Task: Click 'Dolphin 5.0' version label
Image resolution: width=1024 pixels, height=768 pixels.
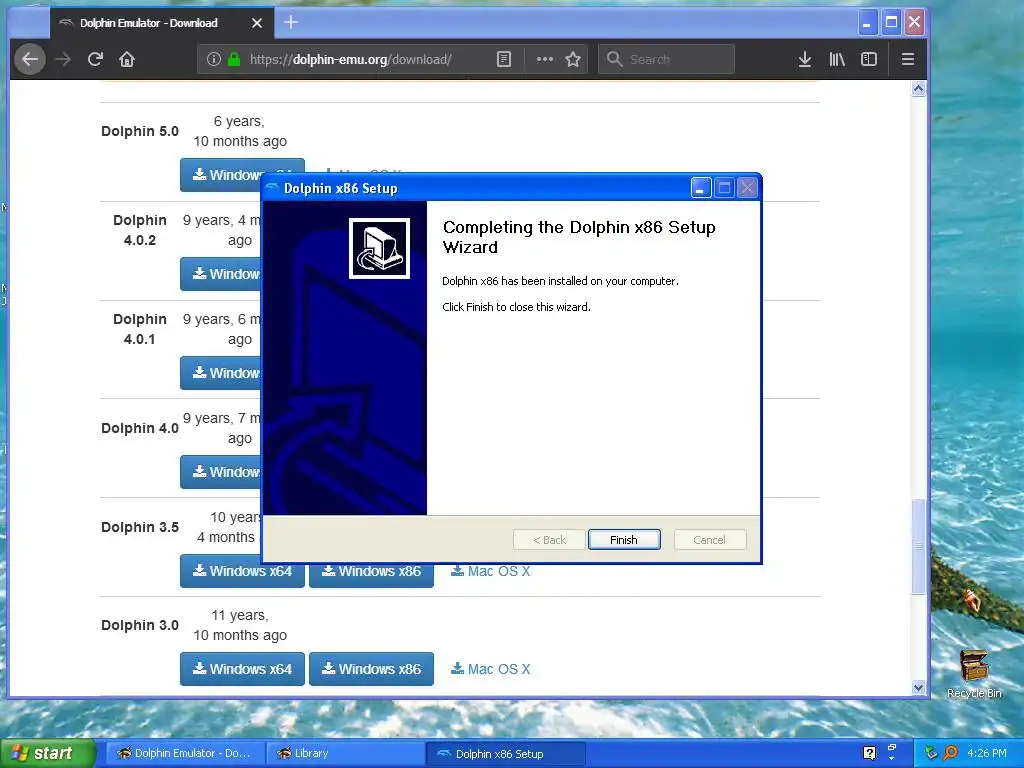Action: [x=140, y=131]
